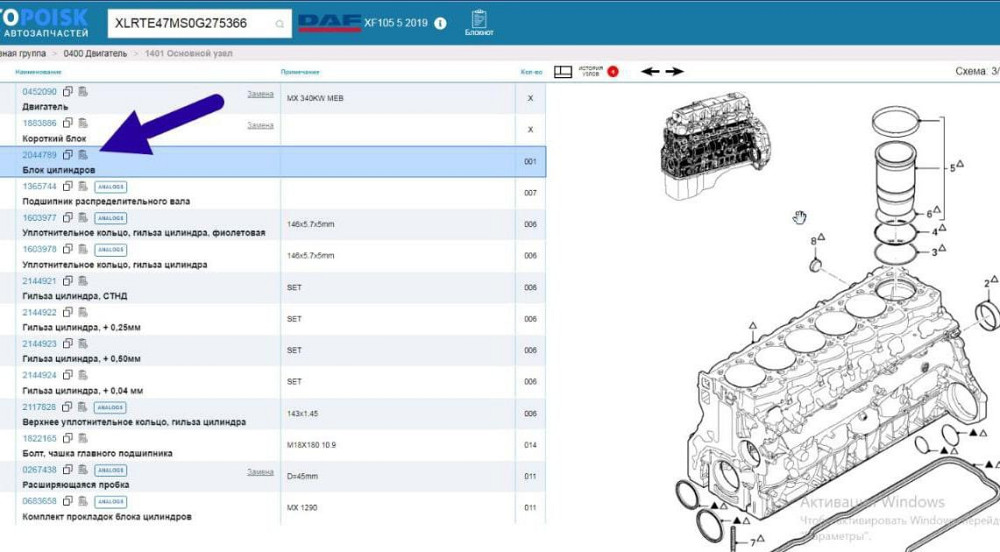Open part number 1603977 link
The image size is (1000, 552).
pyautogui.click(x=39, y=218)
